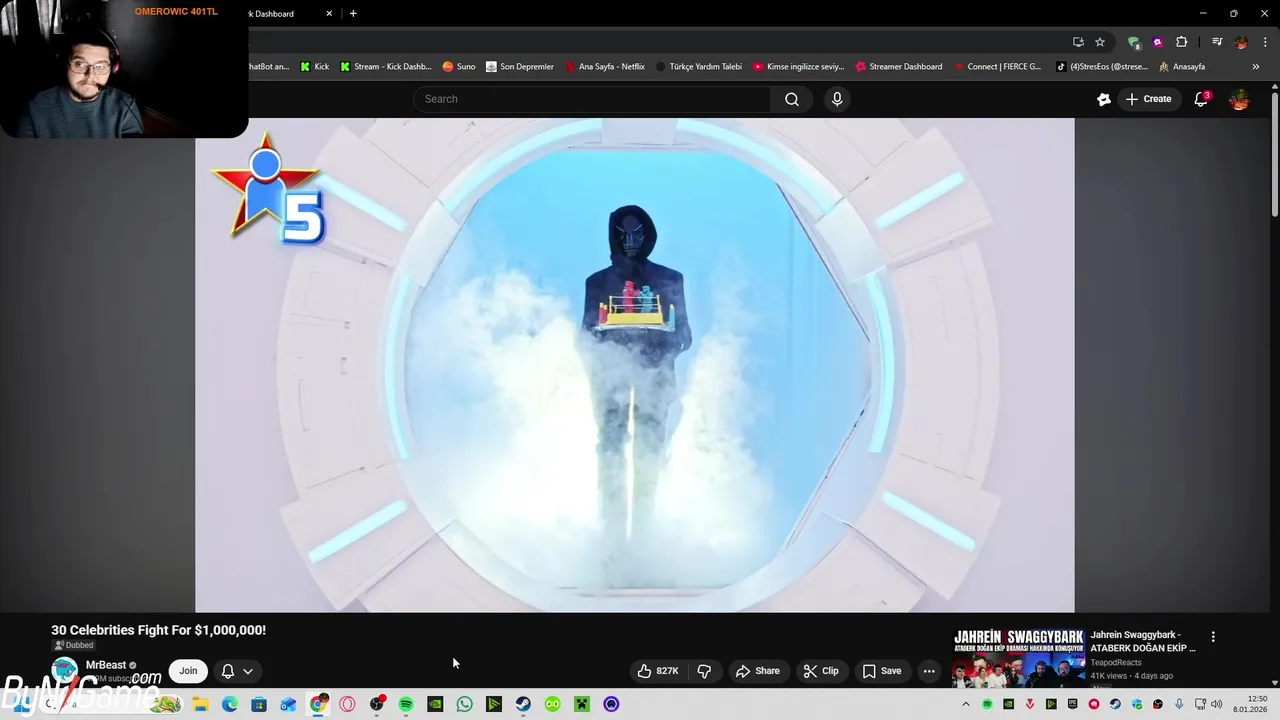The image size is (1280, 720).
Task: Open File Explorer from the taskbar
Action: [200, 704]
